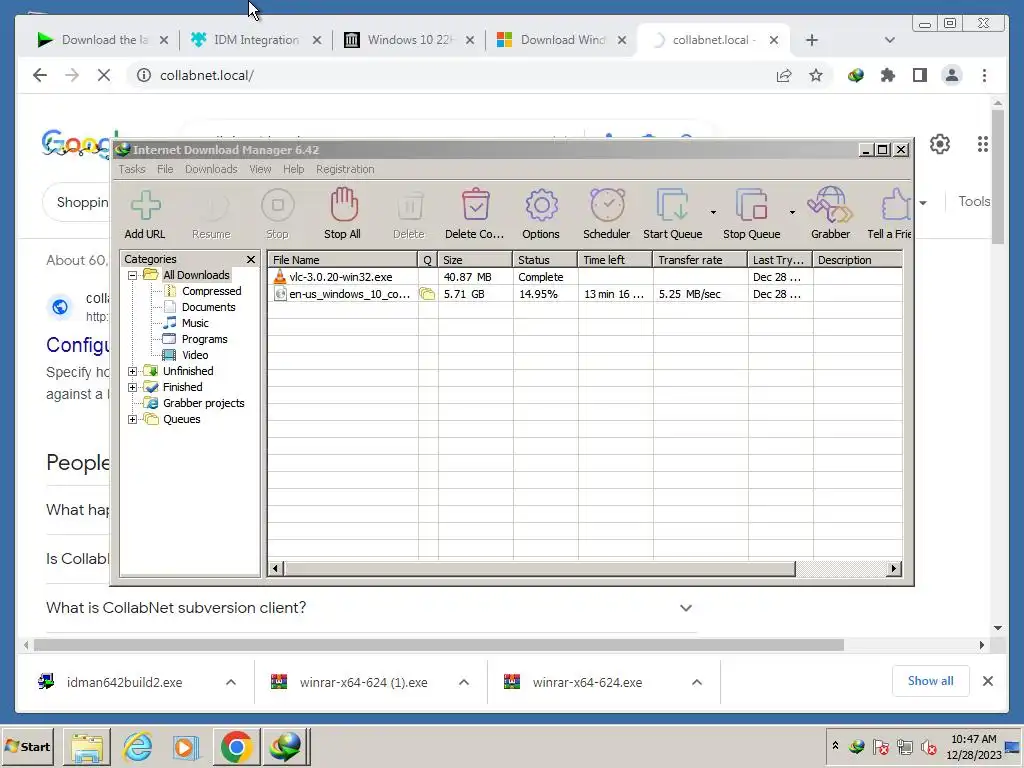
Task: Click the IDM extension icon in Chrome
Action: [856, 76]
